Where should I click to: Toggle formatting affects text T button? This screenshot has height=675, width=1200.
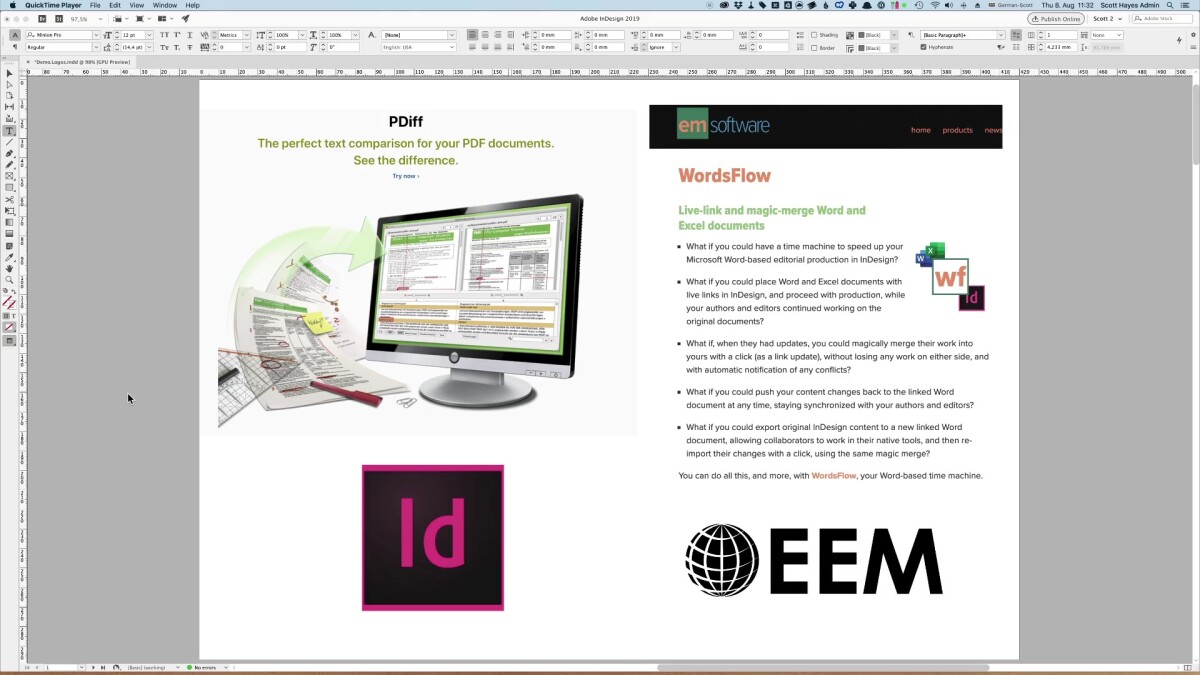click(13, 315)
